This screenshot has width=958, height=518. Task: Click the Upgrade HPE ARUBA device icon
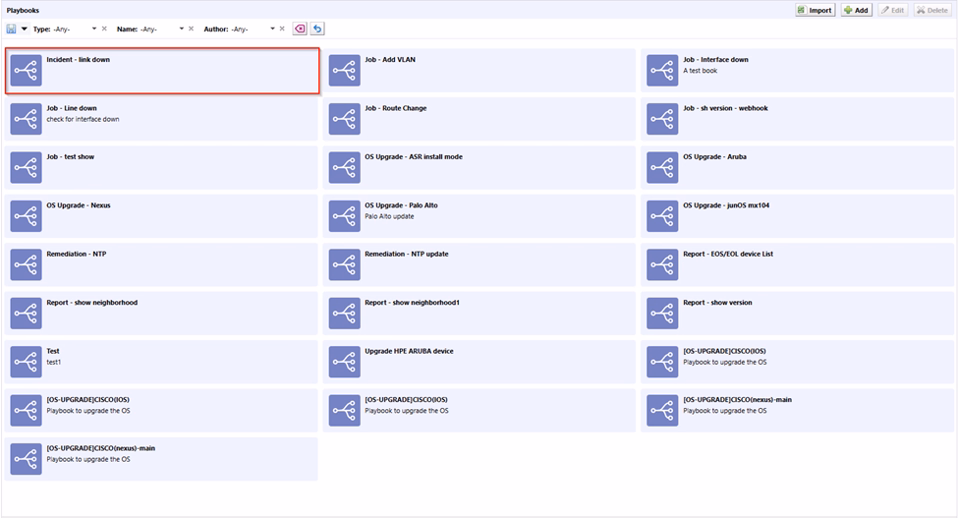point(345,362)
